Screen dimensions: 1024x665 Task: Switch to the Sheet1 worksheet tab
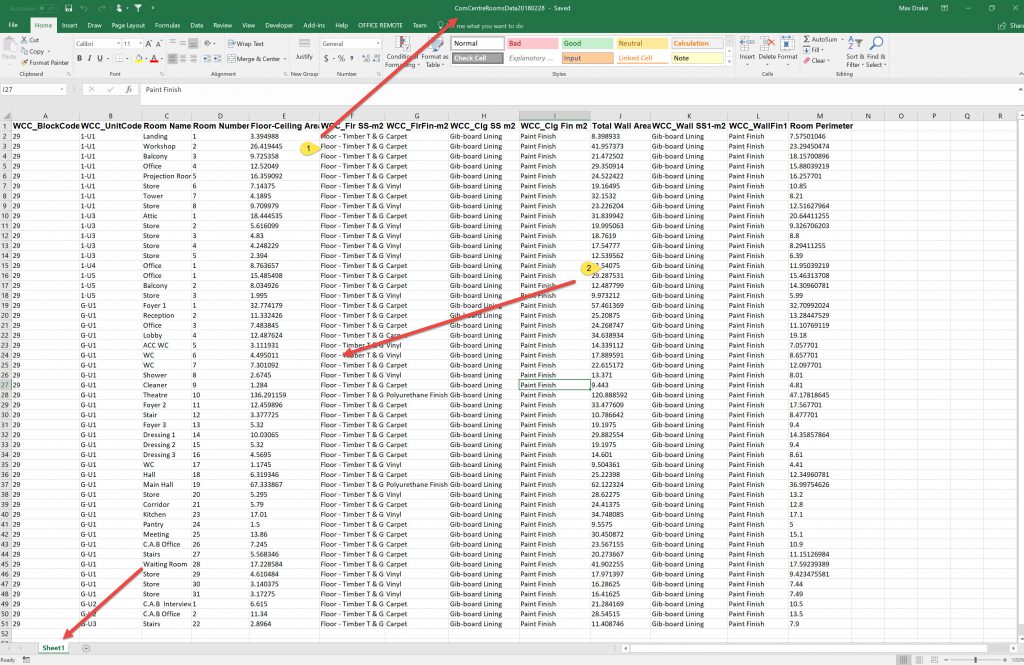53,648
